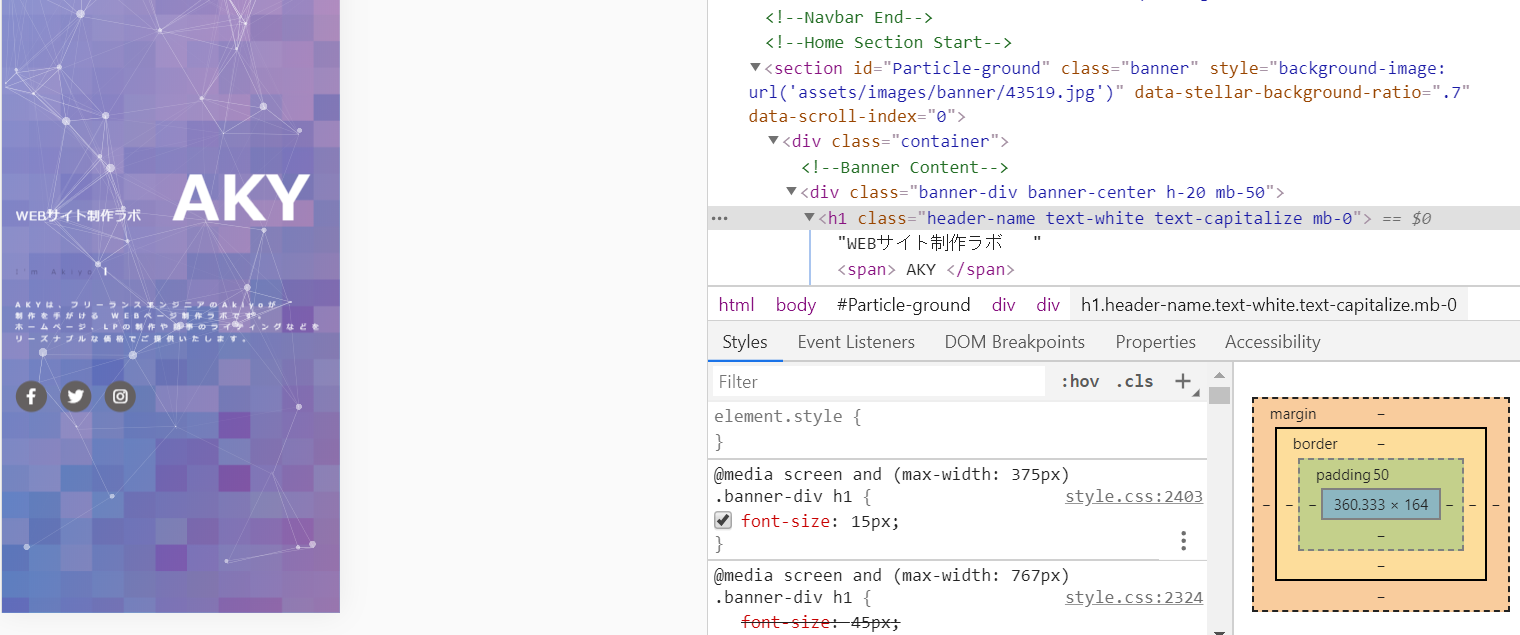Switch to the Event Listeners tab
The width and height of the screenshot is (1520, 635).
(856, 342)
